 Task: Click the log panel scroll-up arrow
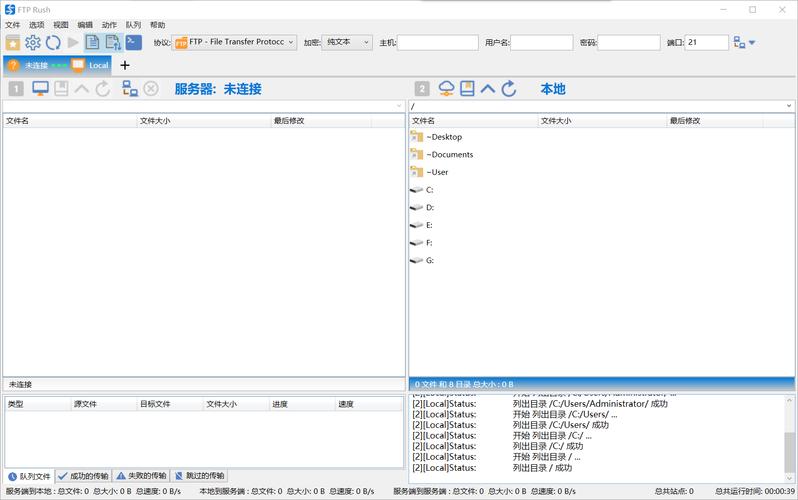(x=789, y=401)
